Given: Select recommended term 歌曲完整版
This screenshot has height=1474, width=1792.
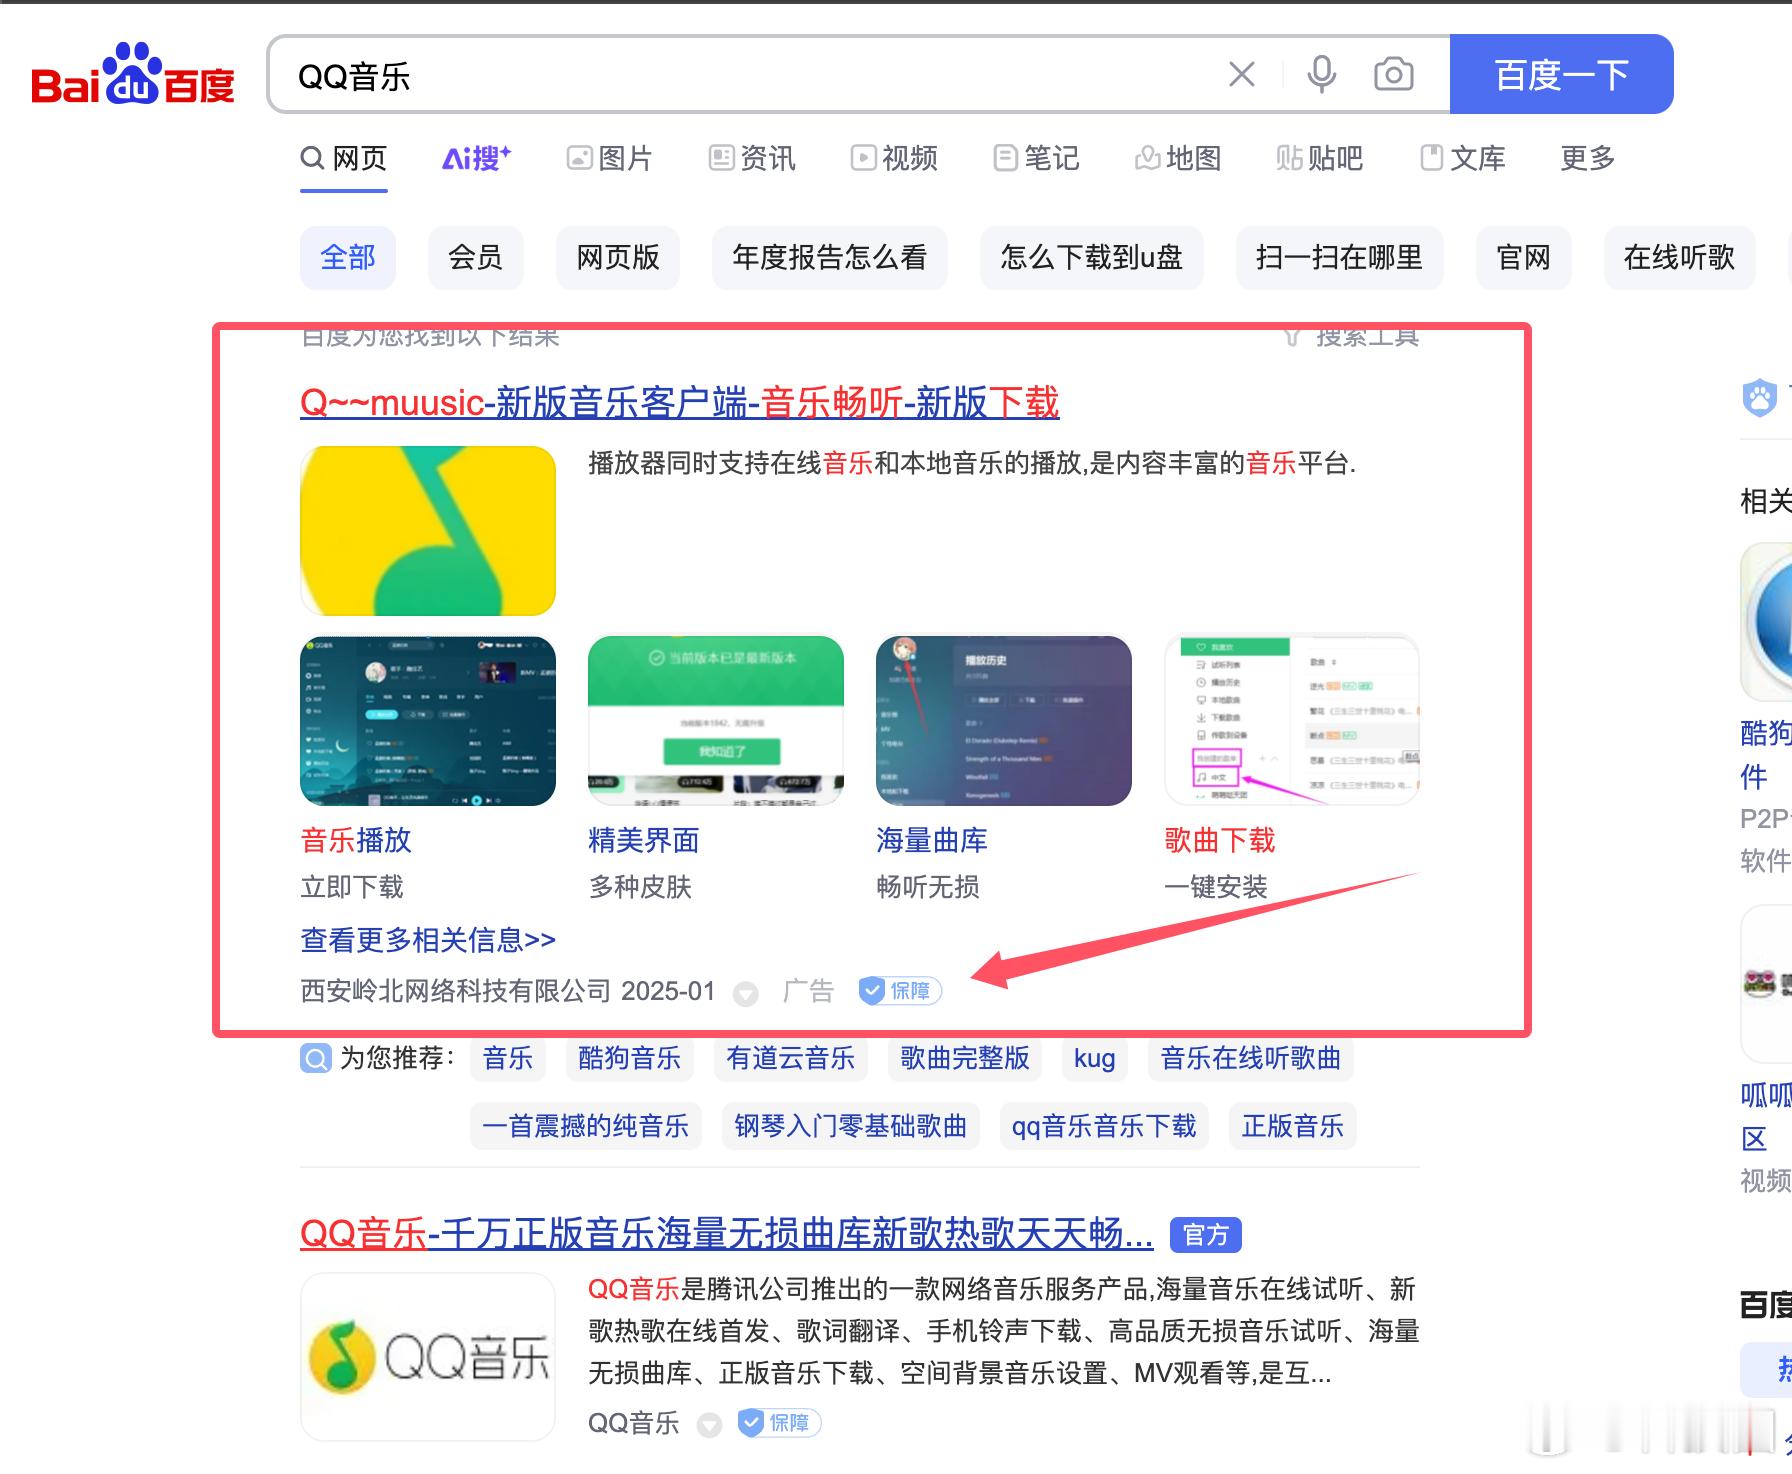Looking at the screenshot, I should click(965, 1058).
